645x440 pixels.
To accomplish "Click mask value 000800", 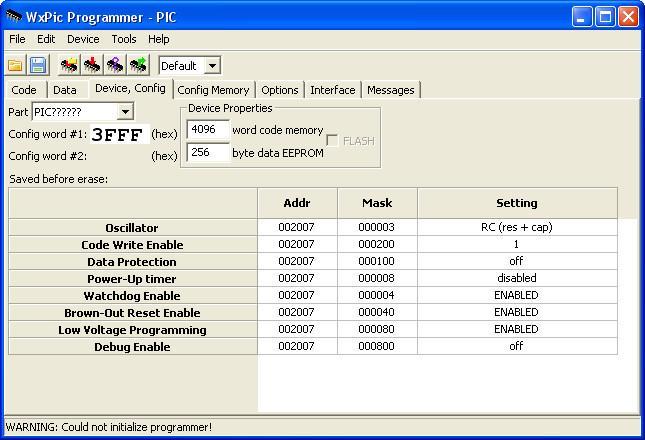I will pyautogui.click(x=377, y=346).
